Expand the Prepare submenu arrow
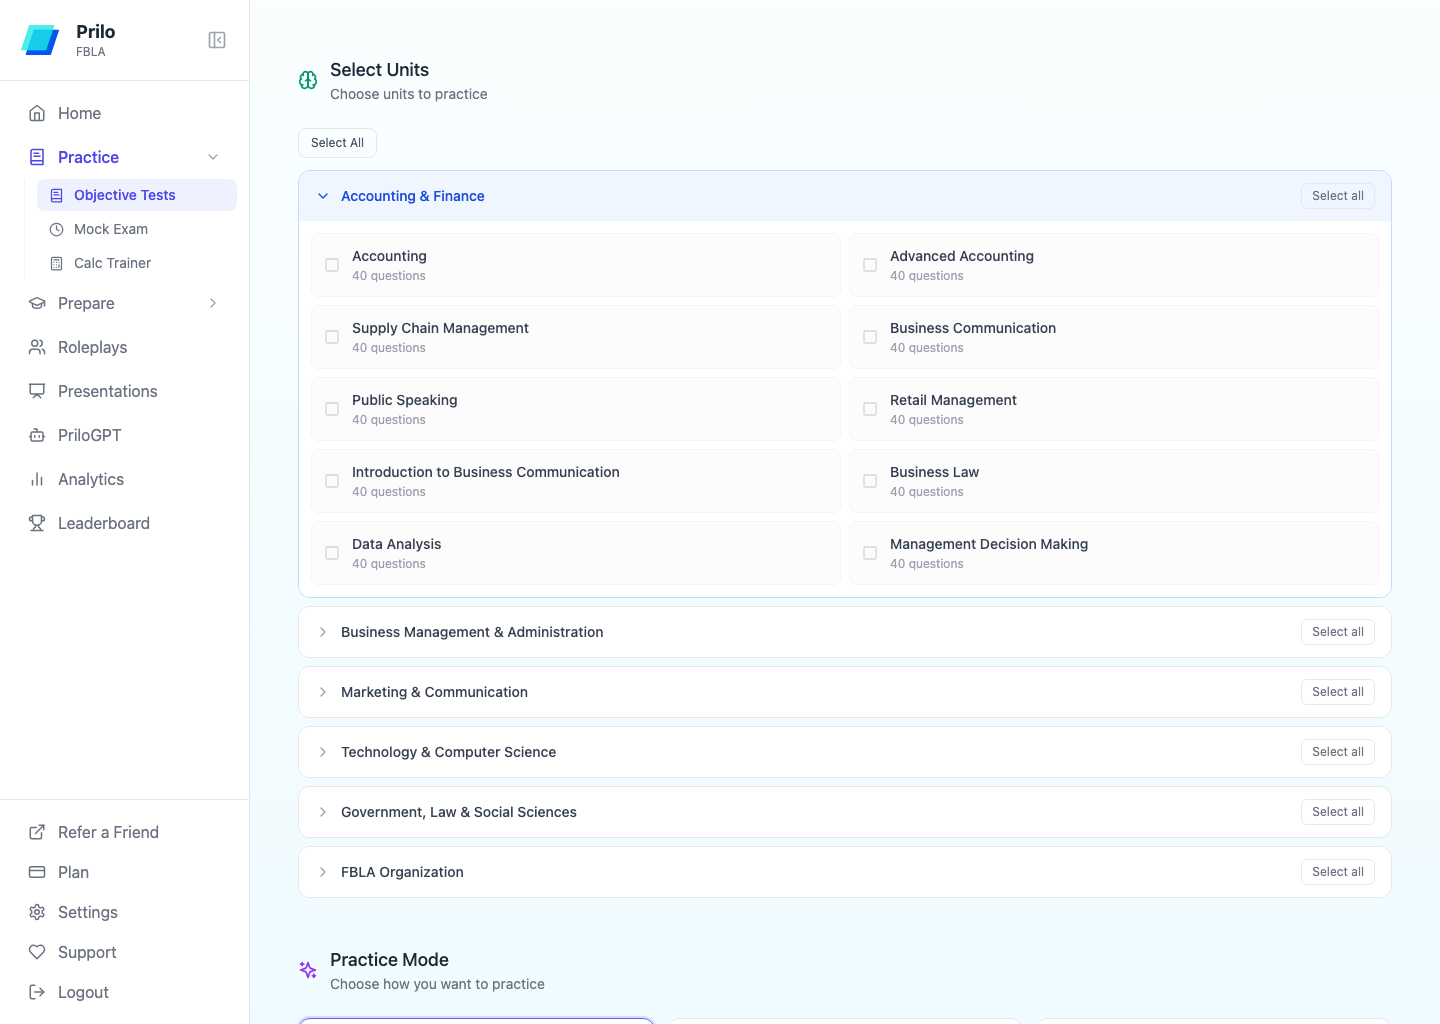The image size is (1440, 1024). pyautogui.click(x=213, y=303)
